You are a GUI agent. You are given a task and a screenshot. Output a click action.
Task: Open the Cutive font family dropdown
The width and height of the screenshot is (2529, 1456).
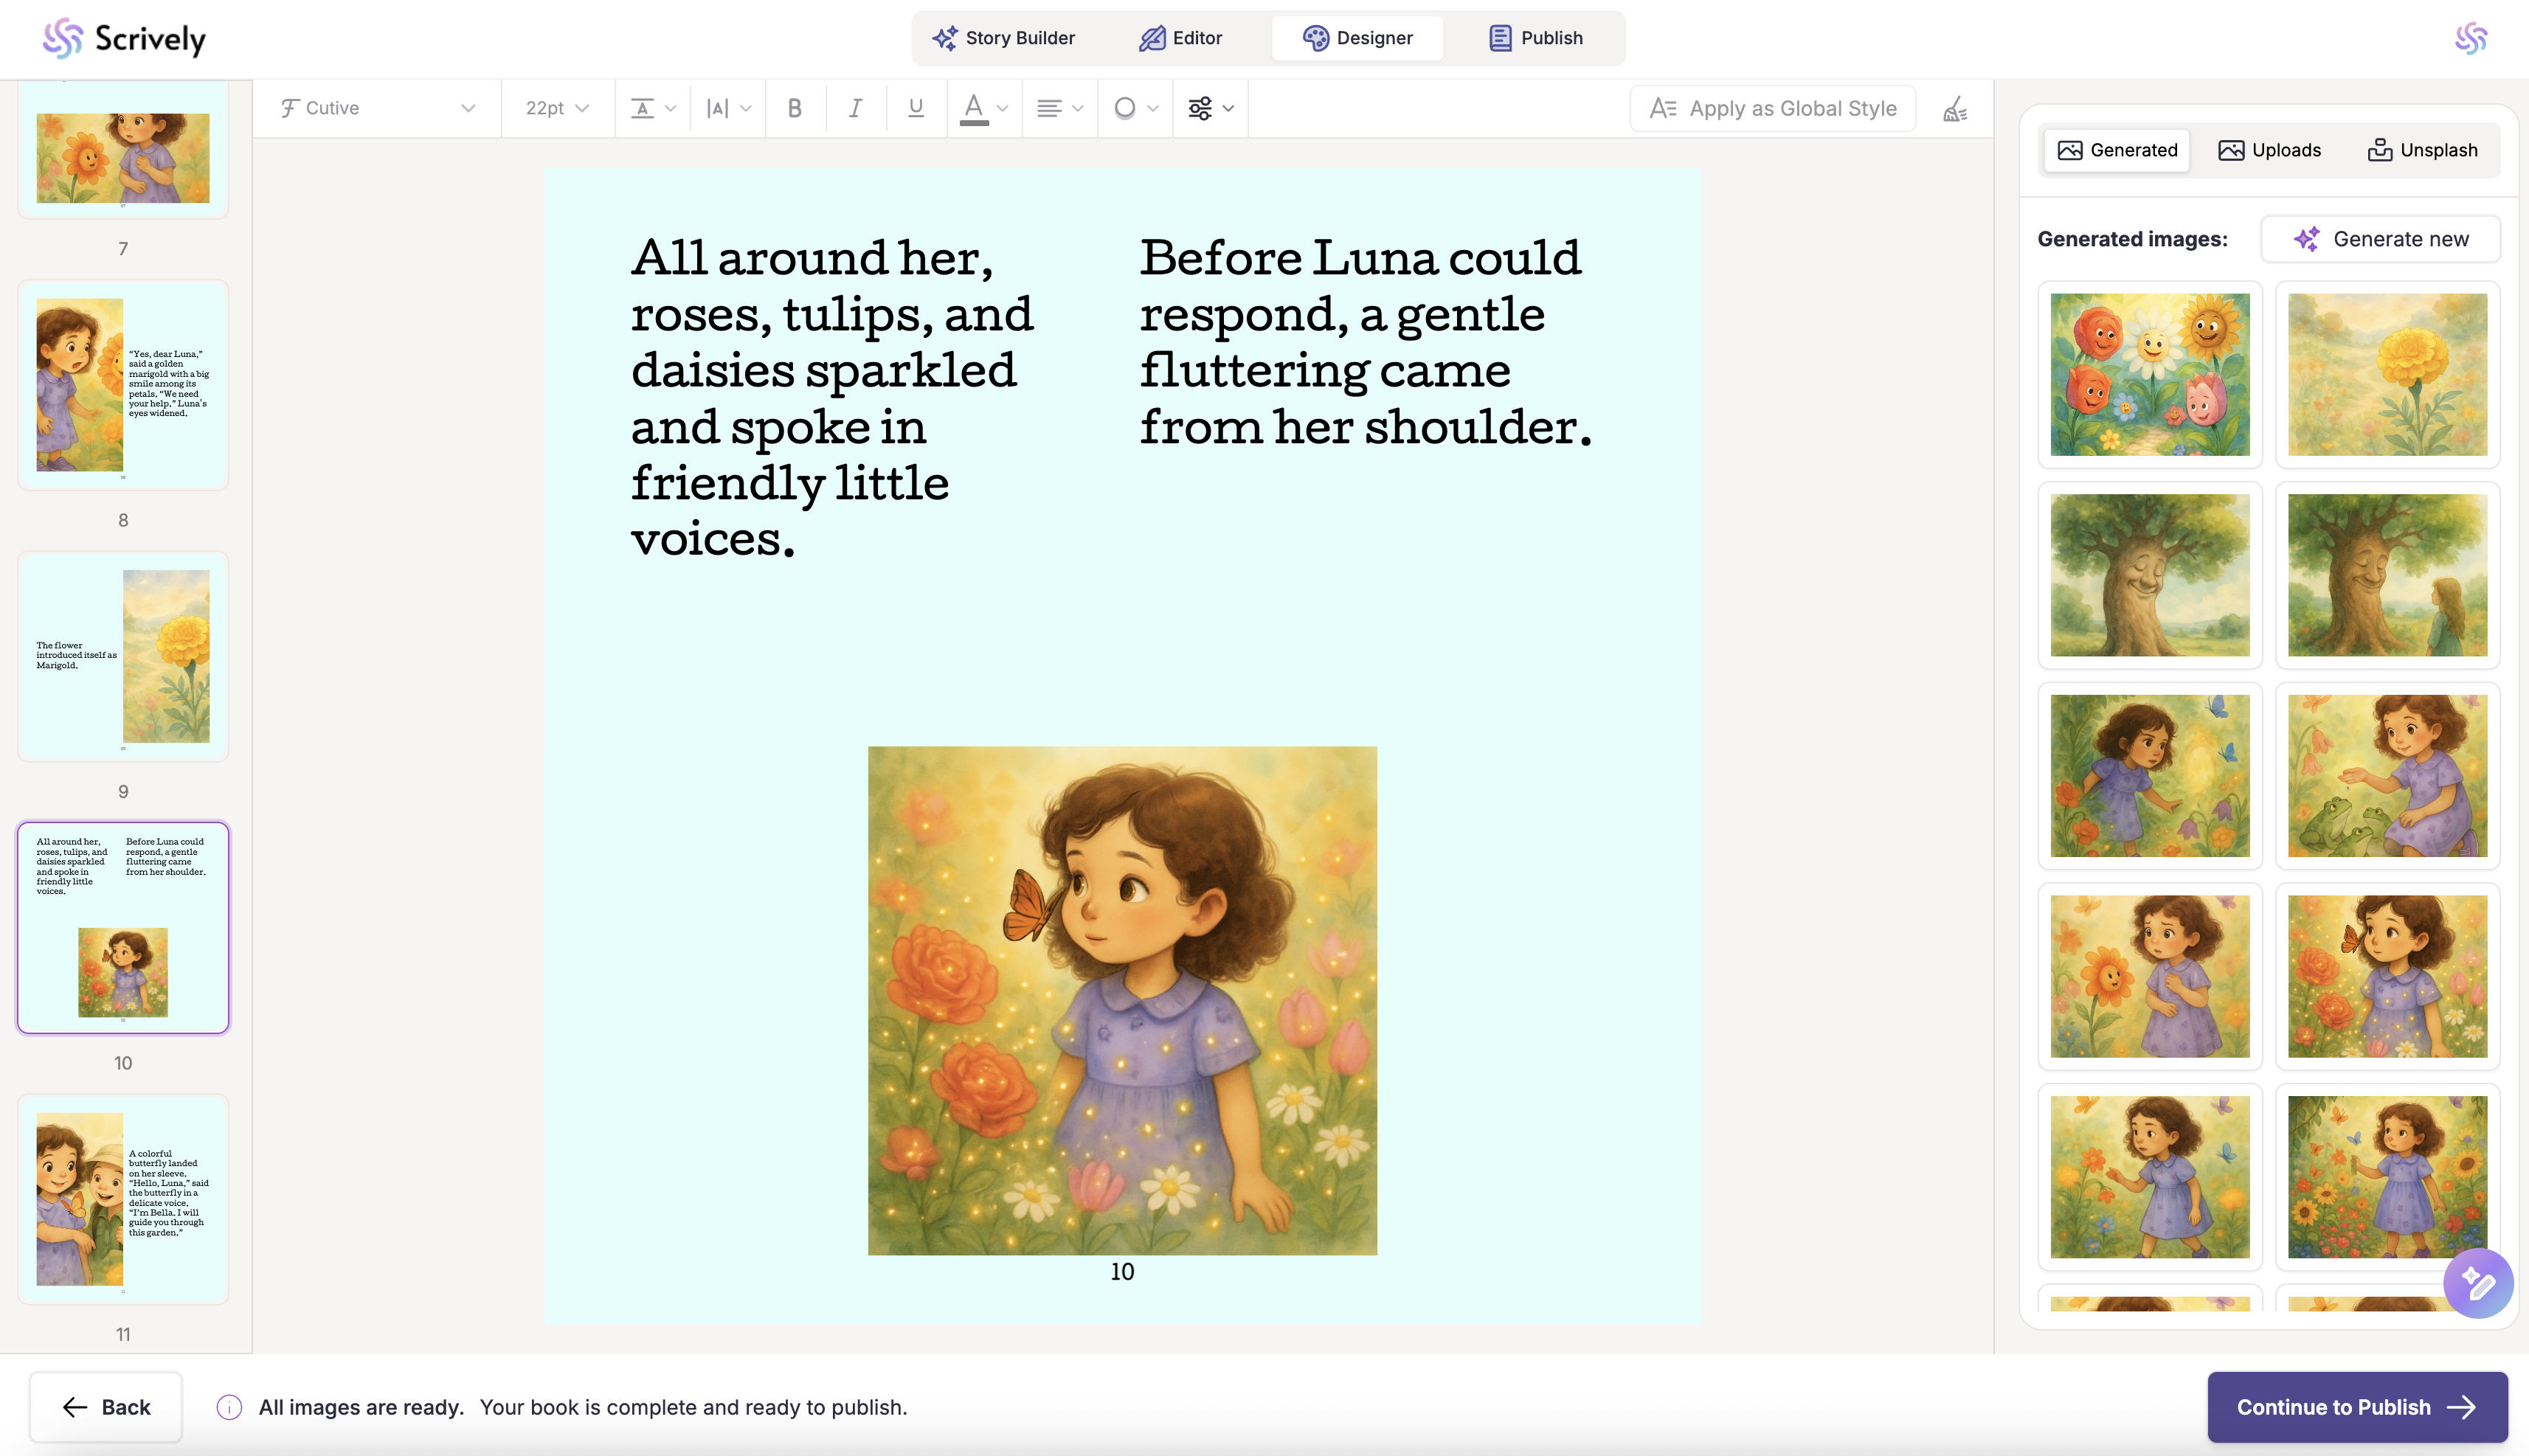377,108
